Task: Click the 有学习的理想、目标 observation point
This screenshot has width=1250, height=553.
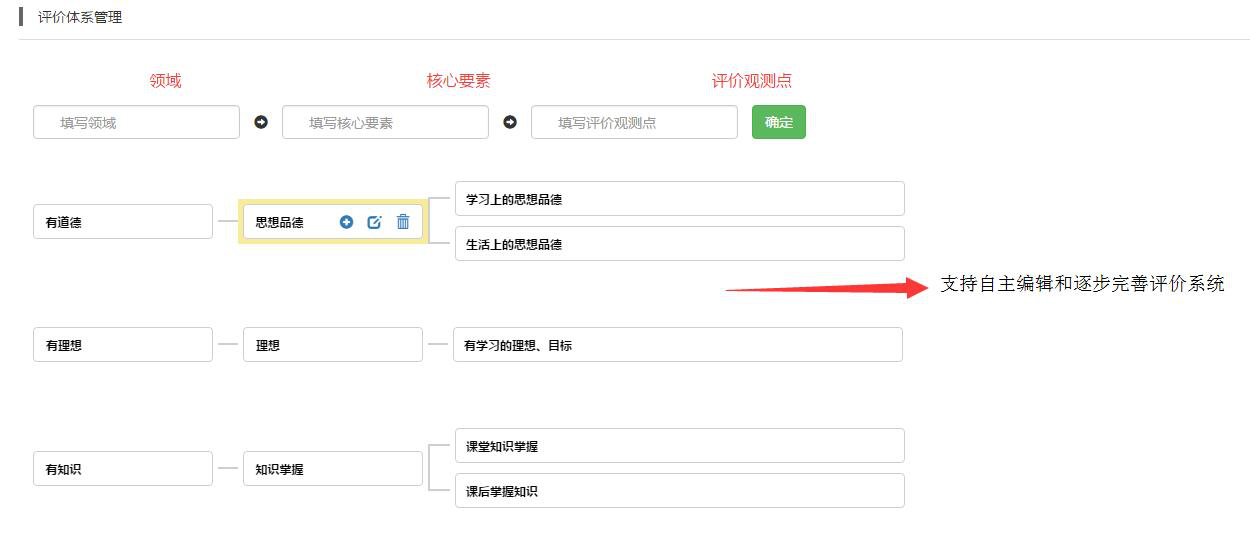Action: pyautogui.click(x=677, y=345)
